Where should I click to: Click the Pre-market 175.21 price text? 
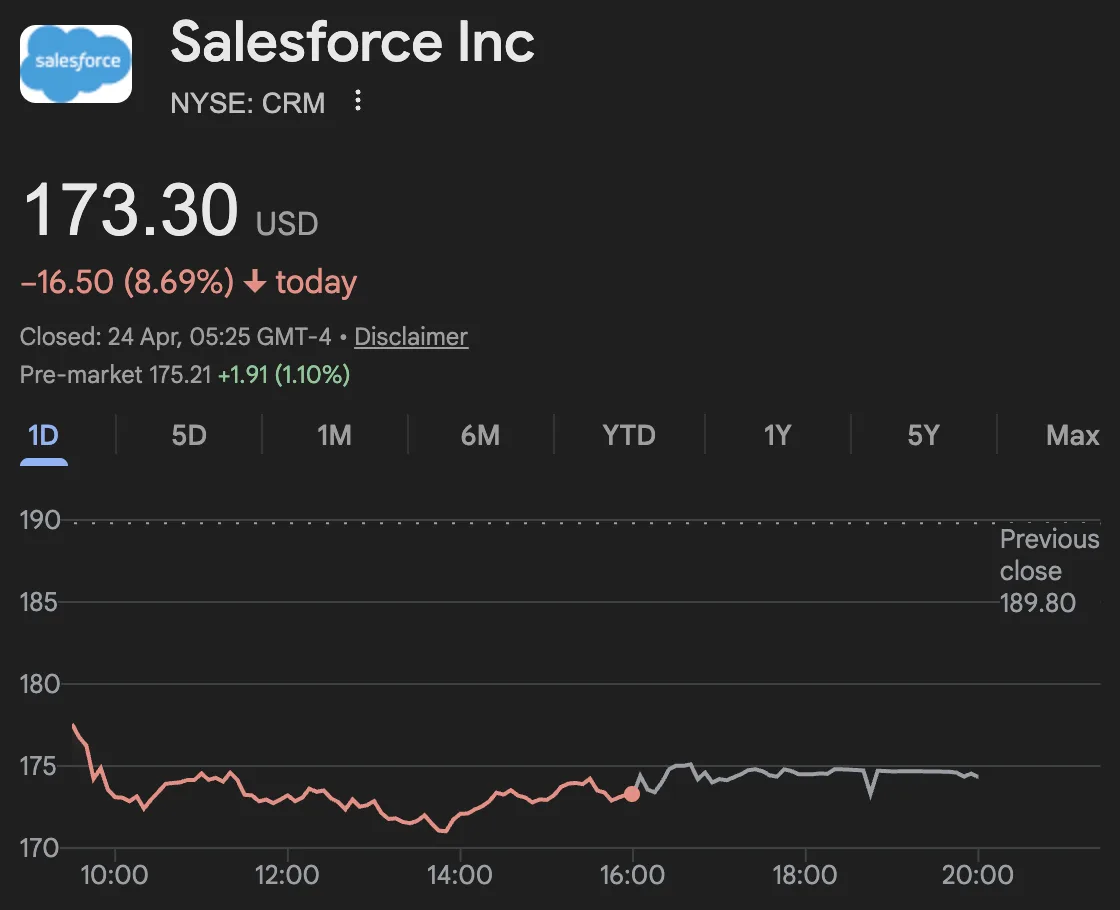pyautogui.click(x=115, y=375)
